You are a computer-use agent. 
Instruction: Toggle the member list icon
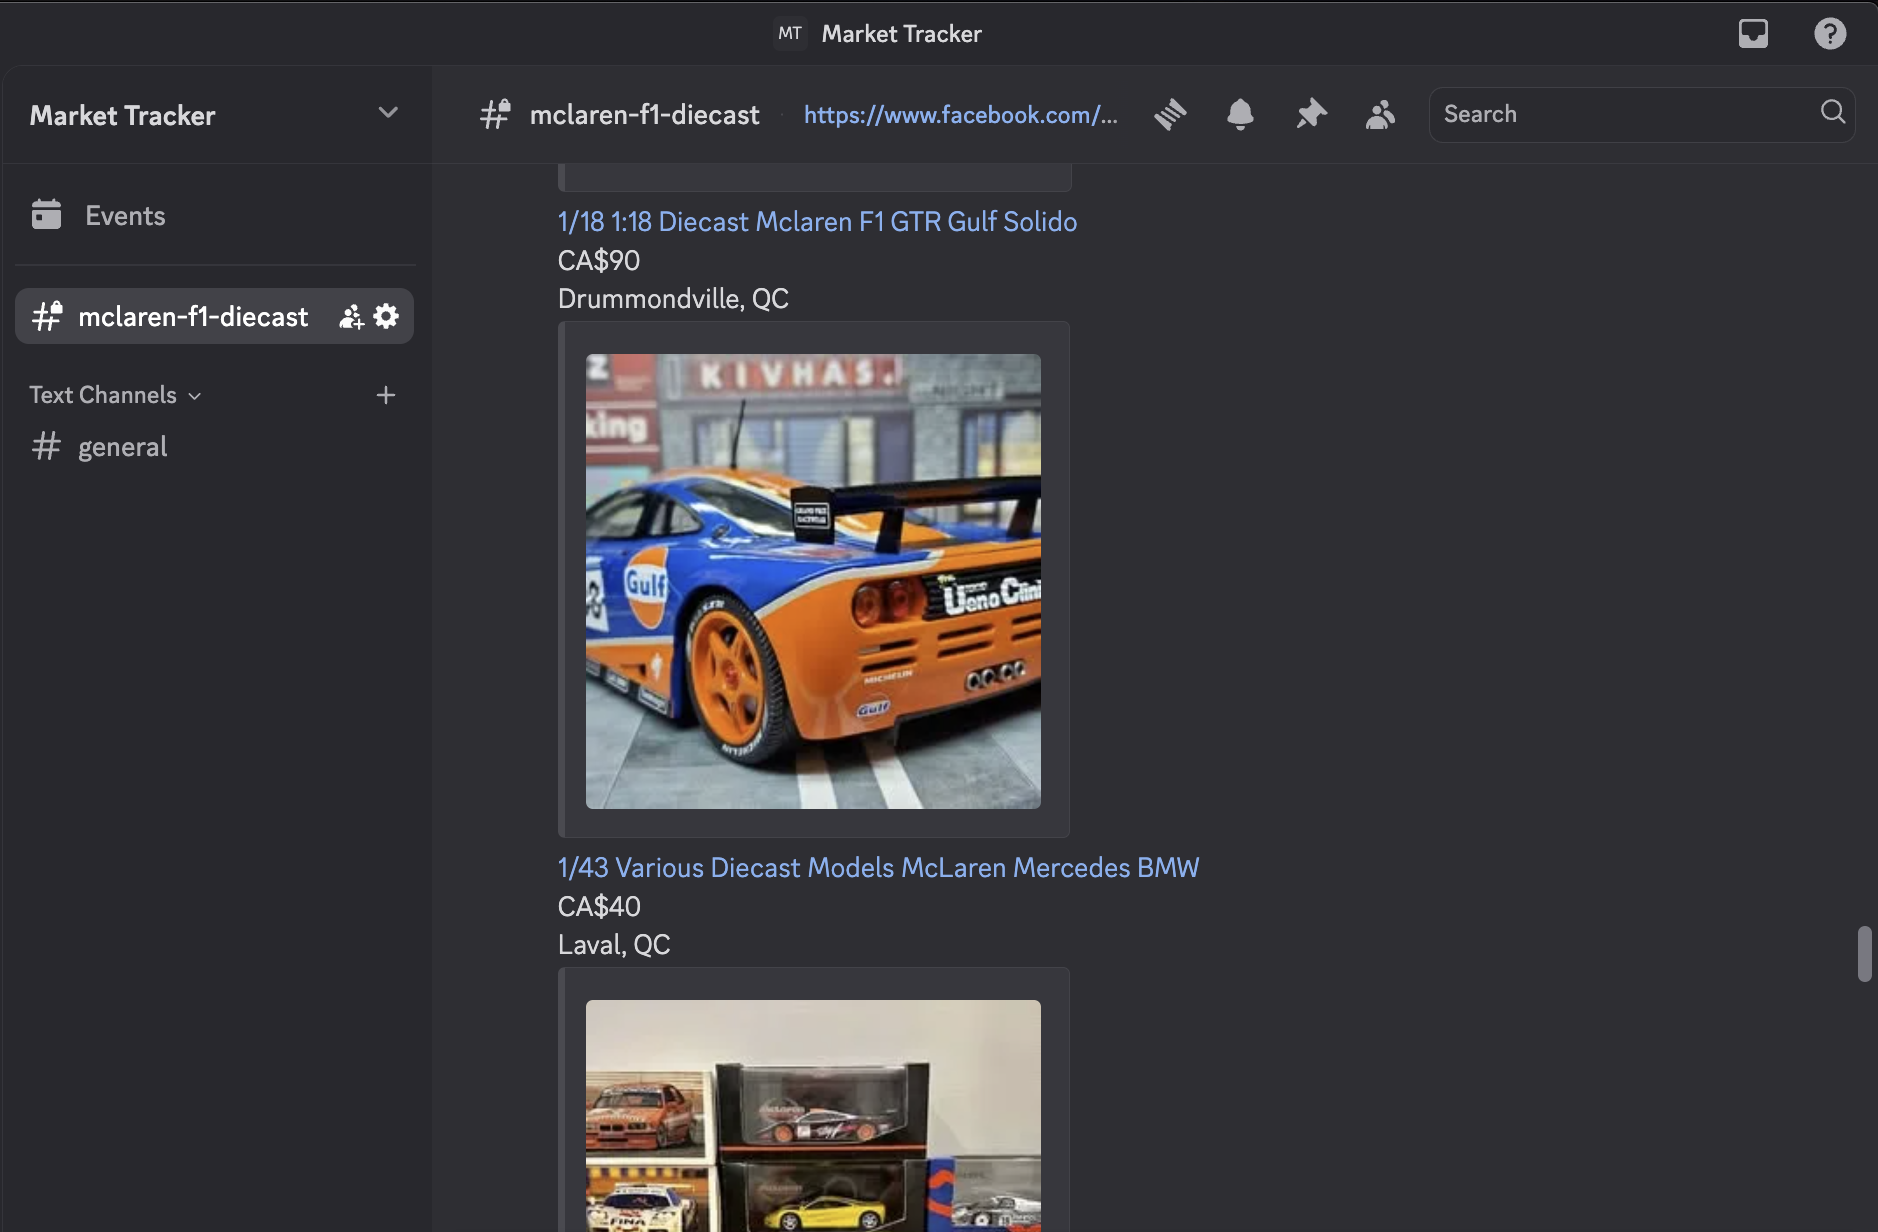click(x=1380, y=114)
